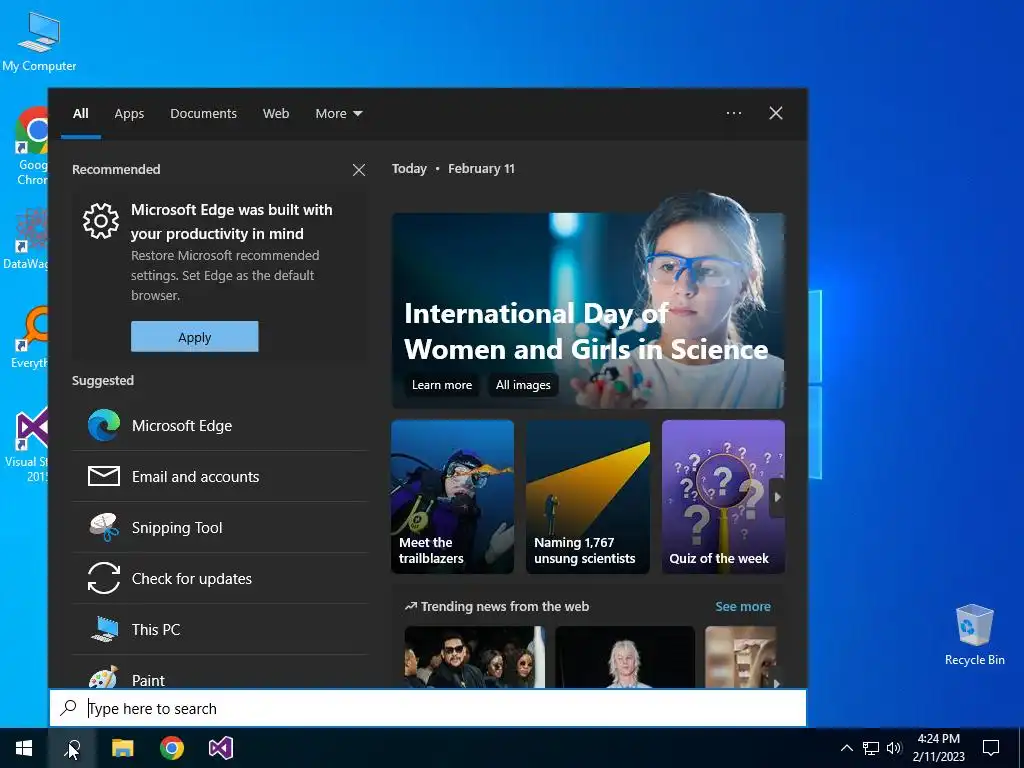The image size is (1024, 768).
Task: Click See more trending news link
Action: coord(743,607)
